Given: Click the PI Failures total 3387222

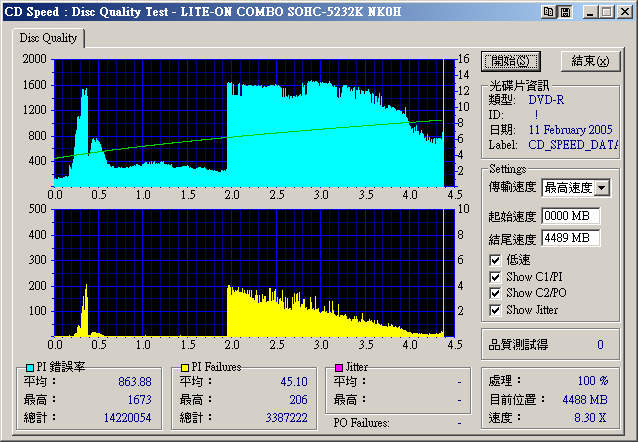Looking at the screenshot, I should 286,418.
